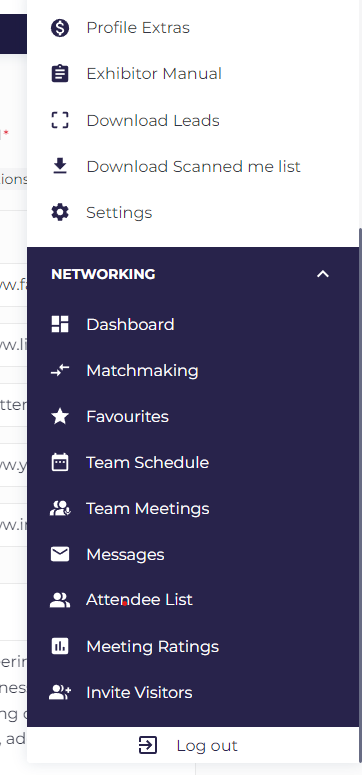Toggle the NETWORKING section header
The width and height of the screenshot is (362, 775).
[193, 274]
